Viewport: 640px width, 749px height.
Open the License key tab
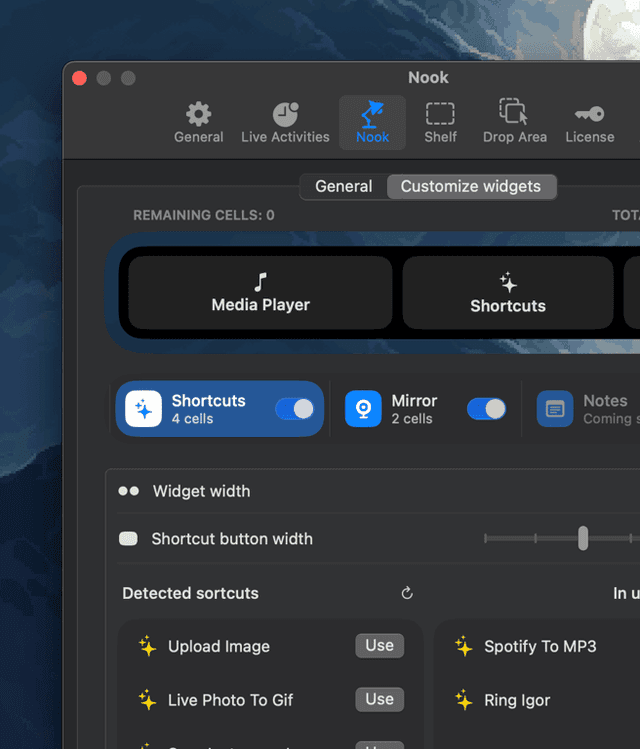coord(589,122)
